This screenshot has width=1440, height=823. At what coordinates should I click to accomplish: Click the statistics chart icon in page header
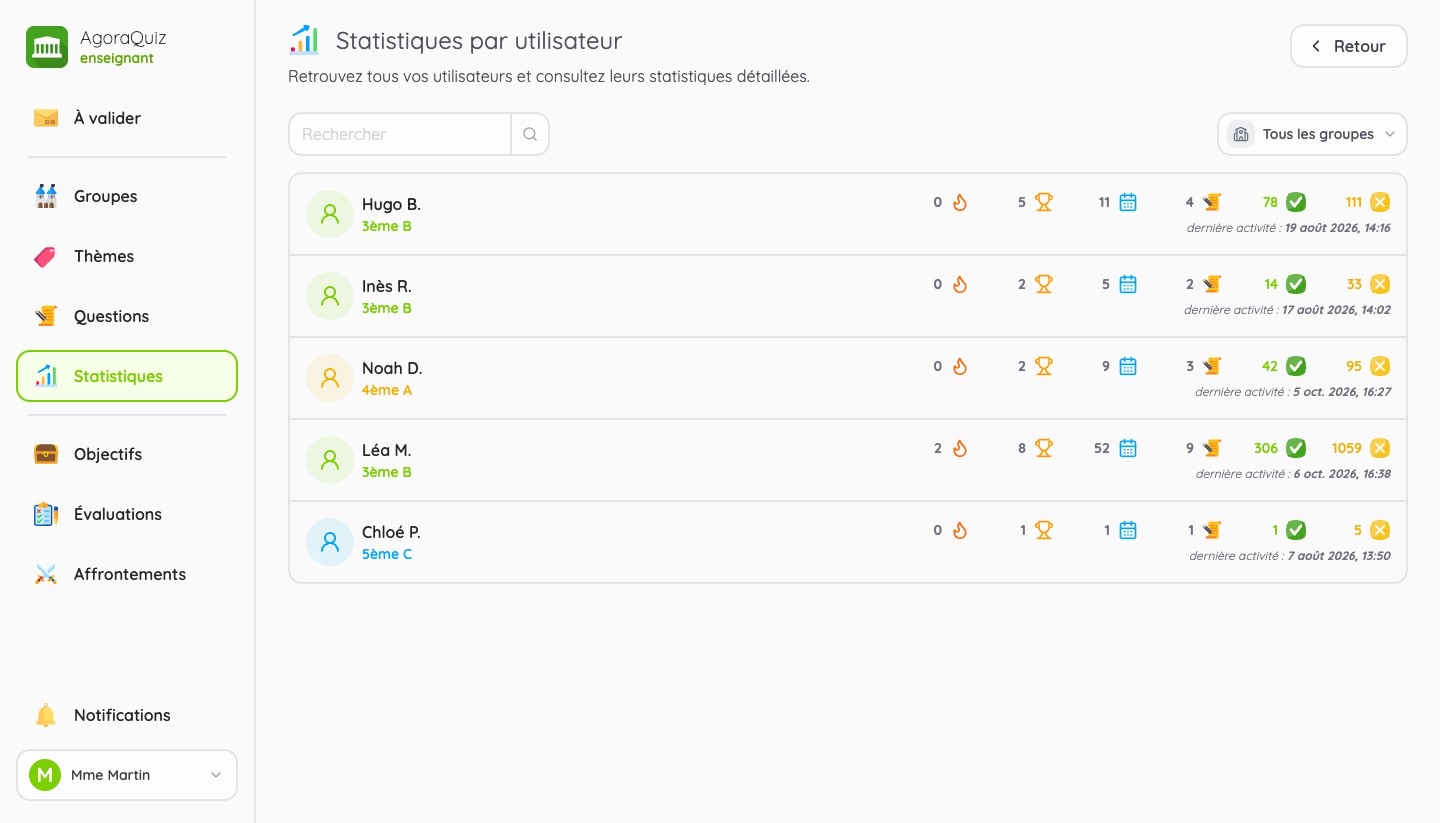tap(304, 41)
